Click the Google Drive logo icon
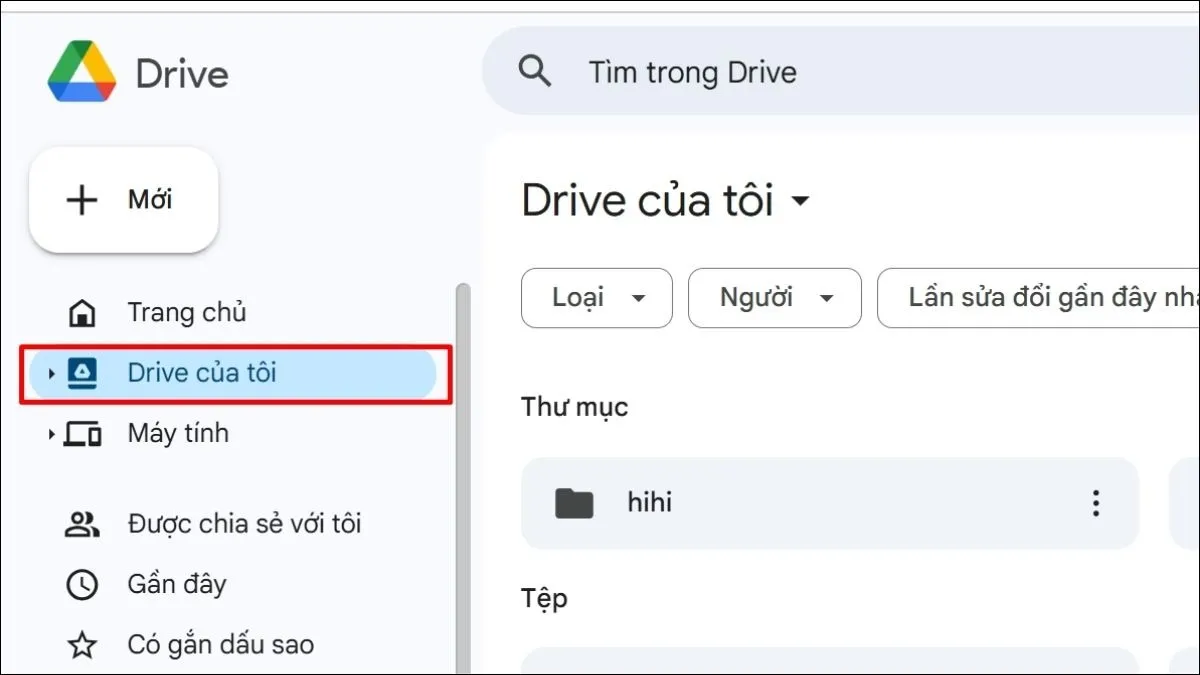The width and height of the screenshot is (1200, 675). click(x=82, y=72)
